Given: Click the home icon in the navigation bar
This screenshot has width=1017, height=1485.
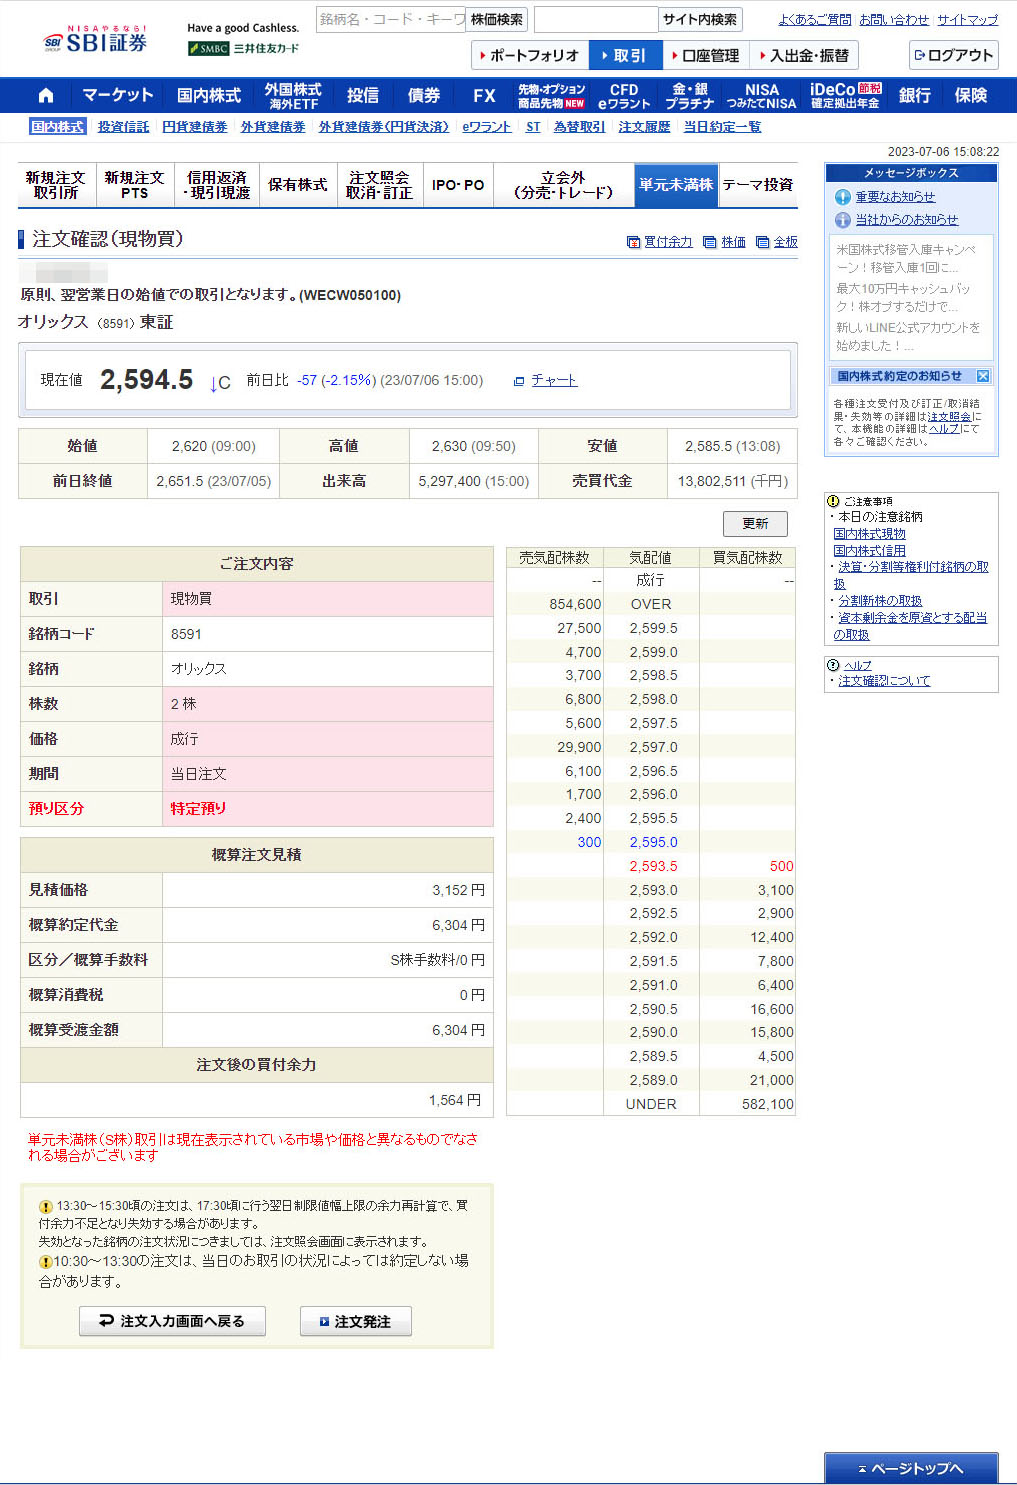Looking at the screenshot, I should click(x=45, y=95).
